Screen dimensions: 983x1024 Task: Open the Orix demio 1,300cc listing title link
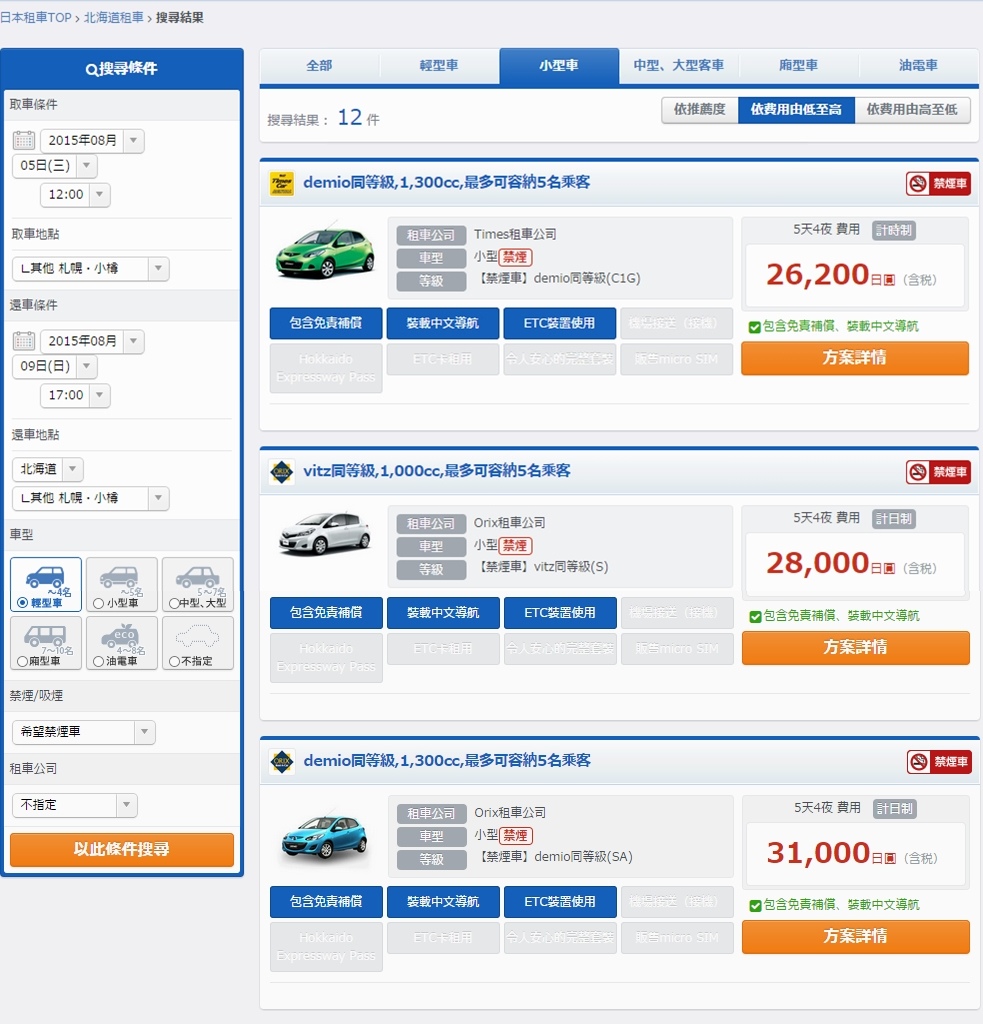447,761
